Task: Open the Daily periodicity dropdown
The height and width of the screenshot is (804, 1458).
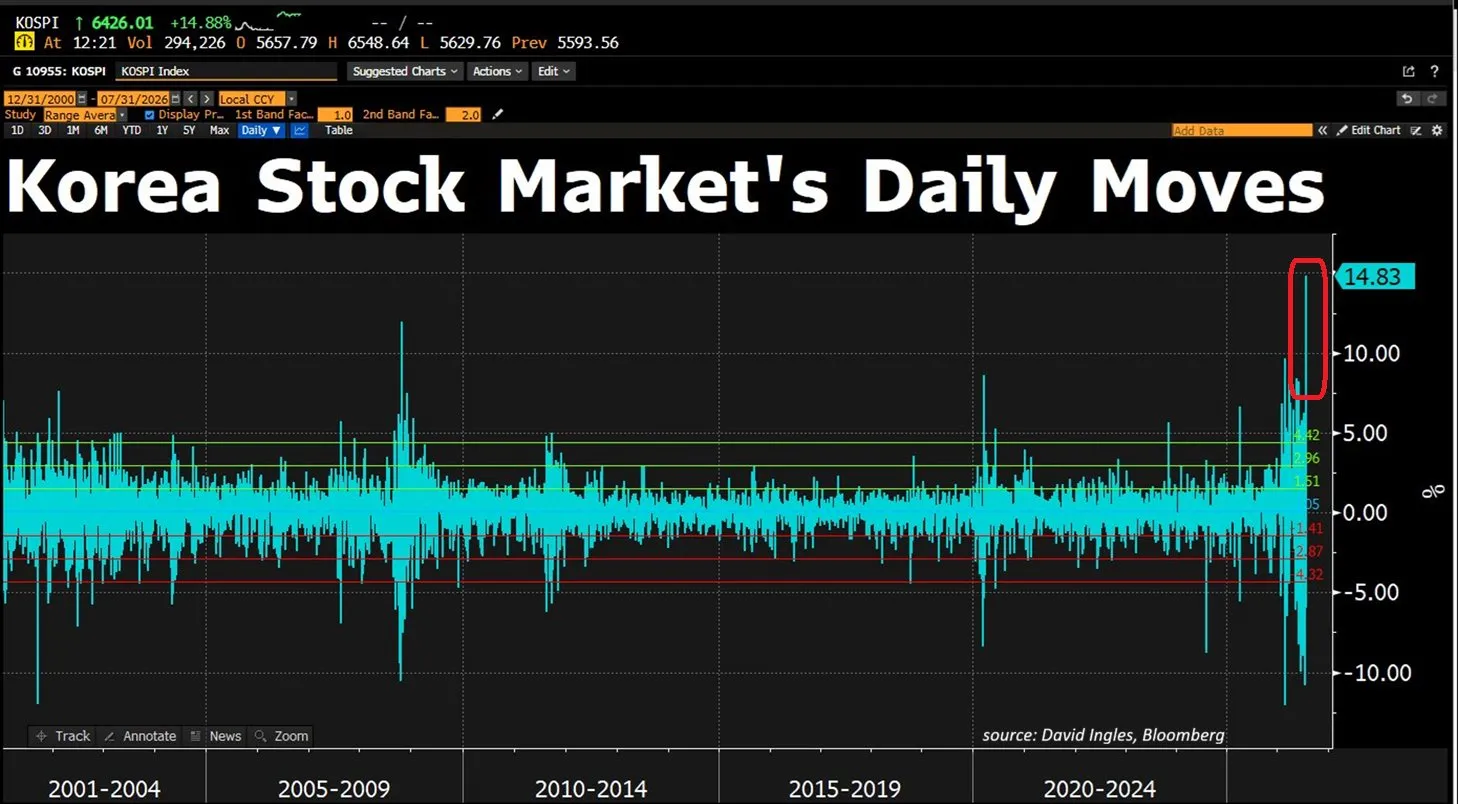Action: click(x=262, y=130)
